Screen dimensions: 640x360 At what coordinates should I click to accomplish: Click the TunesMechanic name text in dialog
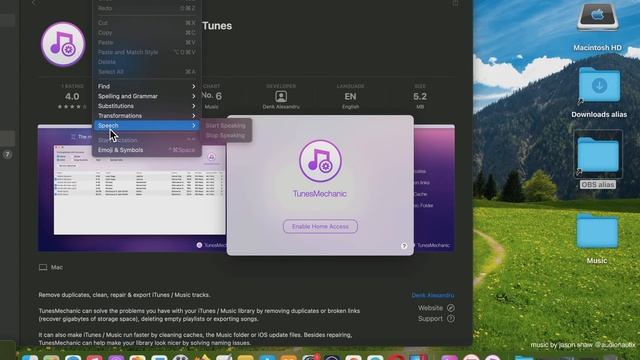320,194
